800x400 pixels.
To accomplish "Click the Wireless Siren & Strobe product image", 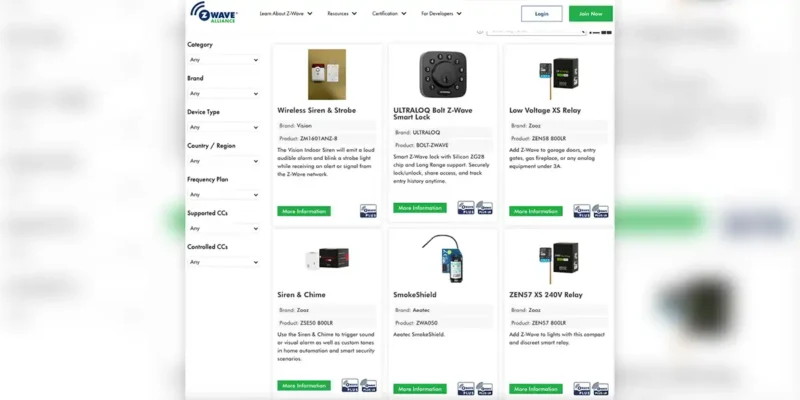I will click(x=327, y=74).
